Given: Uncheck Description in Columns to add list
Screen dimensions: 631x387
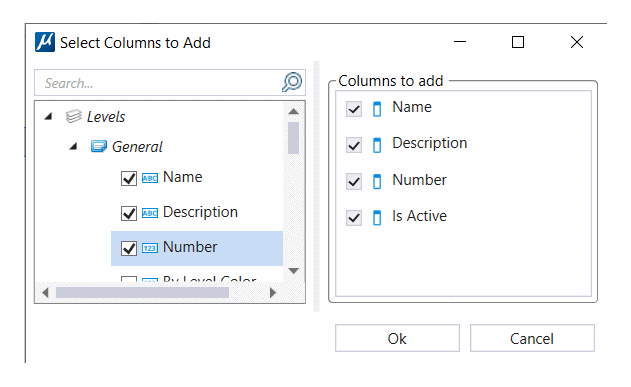Looking at the screenshot, I should point(354,145).
